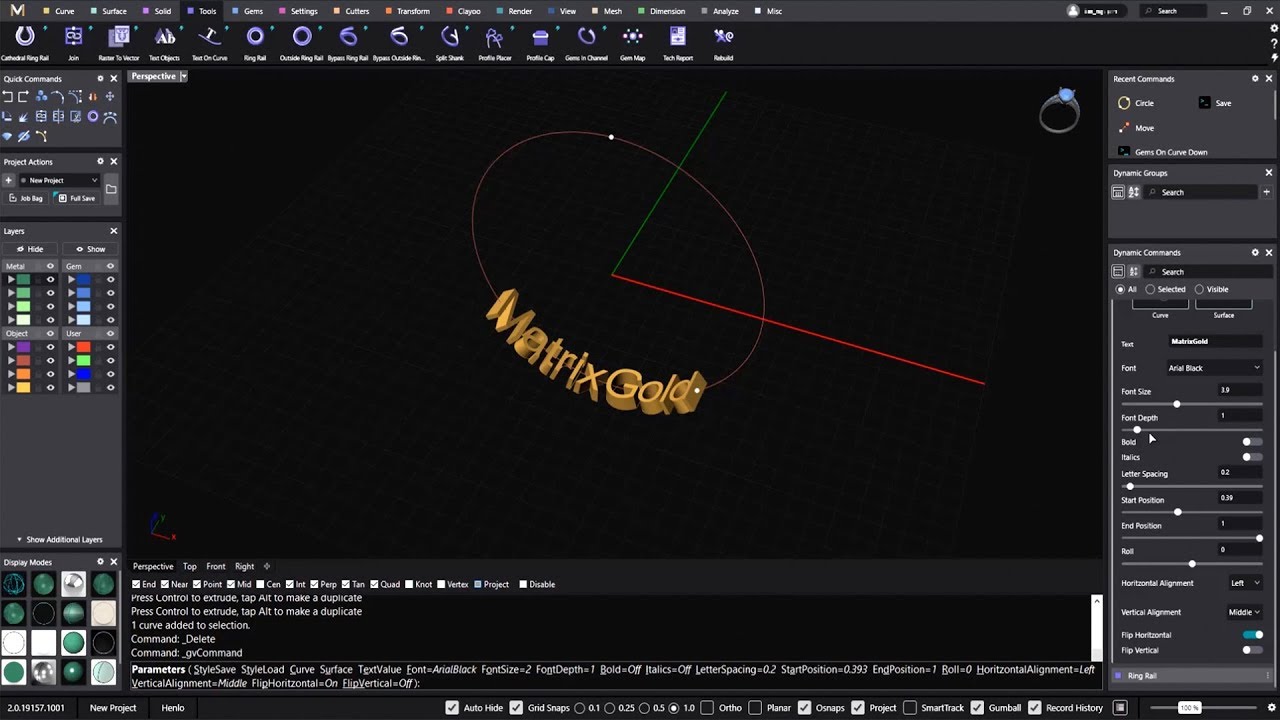Image resolution: width=1280 pixels, height=720 pixels.
Task: Enable the Cen osnap checkbox
Action: coord(260,584)
